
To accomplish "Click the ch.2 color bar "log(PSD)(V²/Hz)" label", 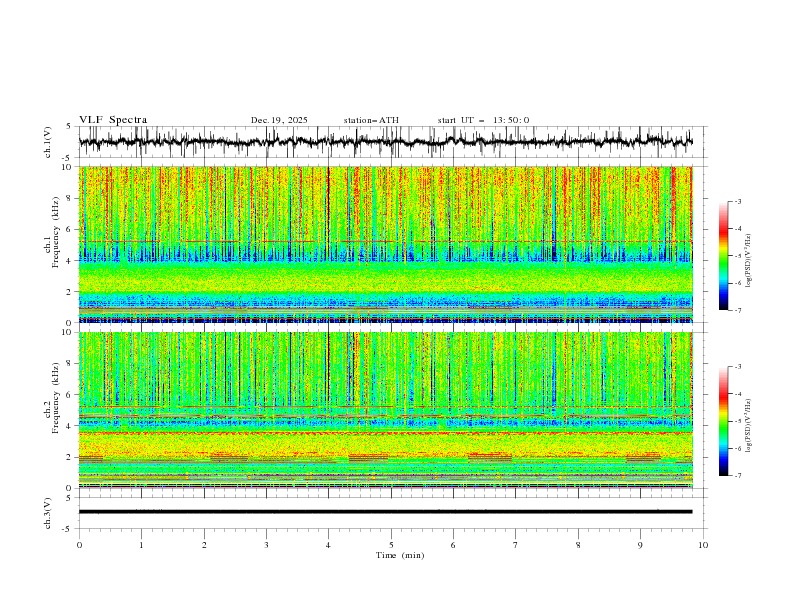I will (748, 425).
